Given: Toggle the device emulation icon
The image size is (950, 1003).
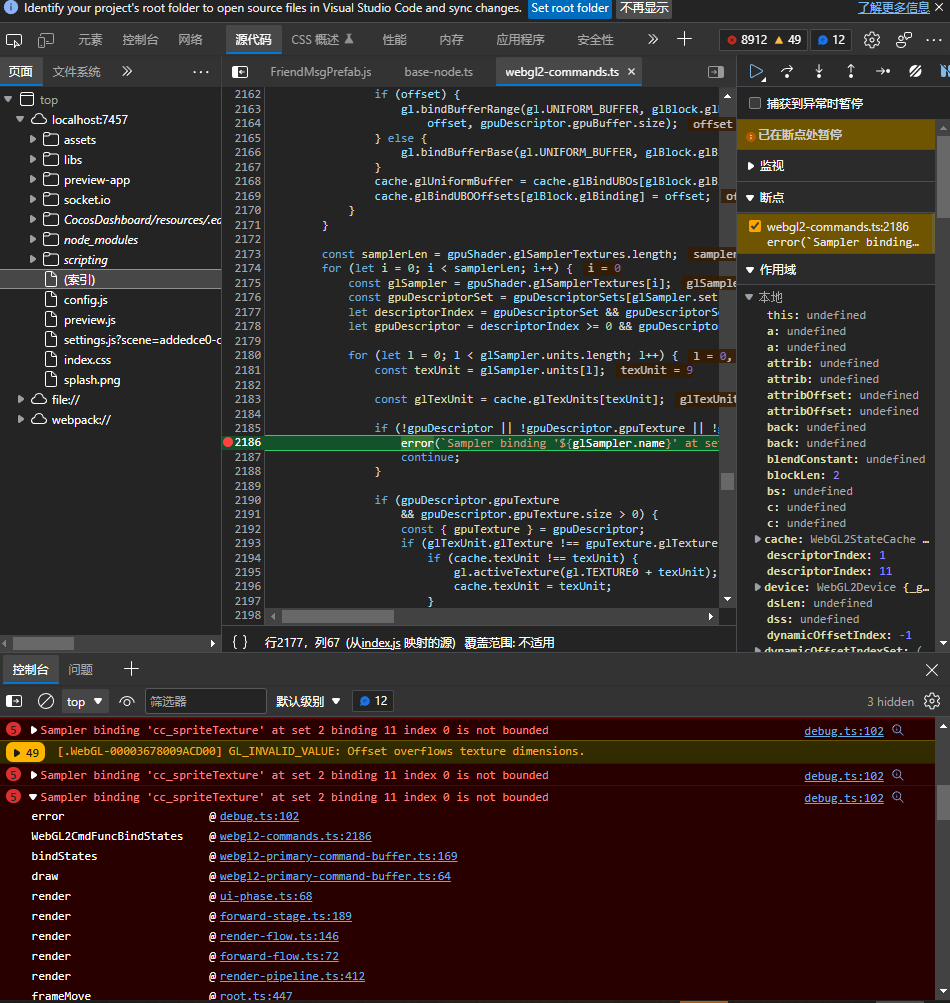Looking at the screenshot, I should (46, 40).
